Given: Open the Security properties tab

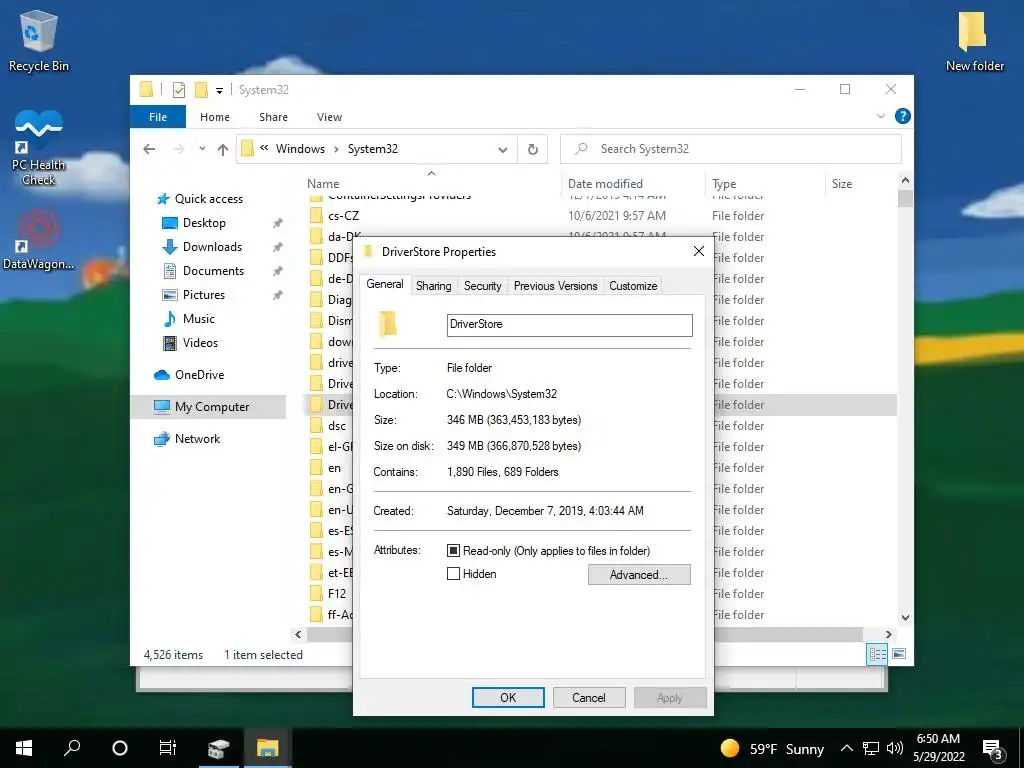Looking at the screenshot, I should click(483, 286).
